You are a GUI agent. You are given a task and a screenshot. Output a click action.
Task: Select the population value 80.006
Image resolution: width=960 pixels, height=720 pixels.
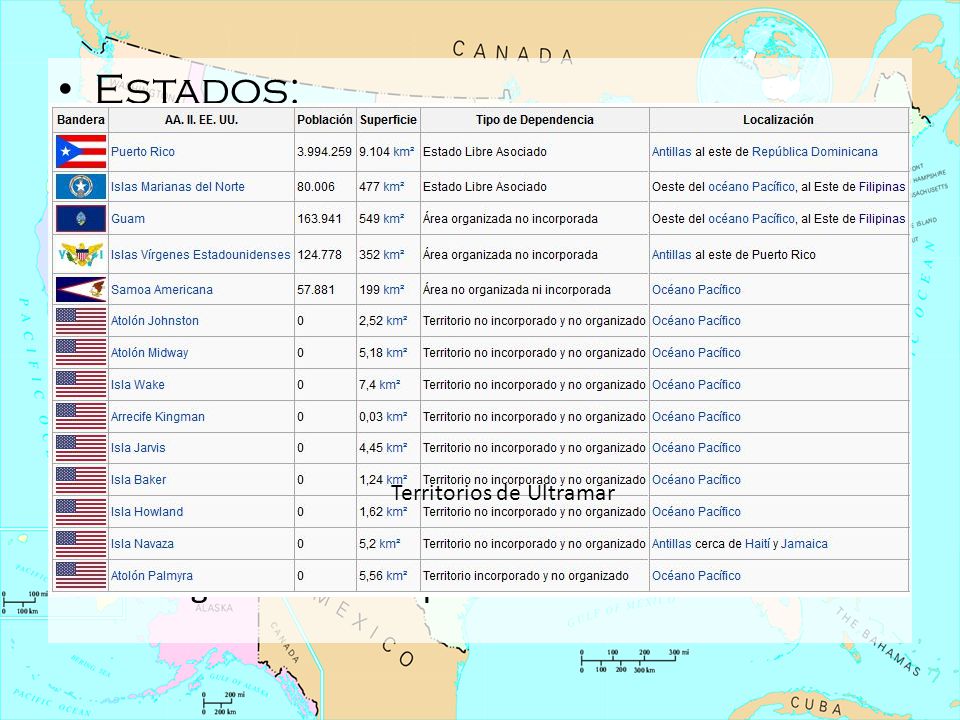pos(316,187)
